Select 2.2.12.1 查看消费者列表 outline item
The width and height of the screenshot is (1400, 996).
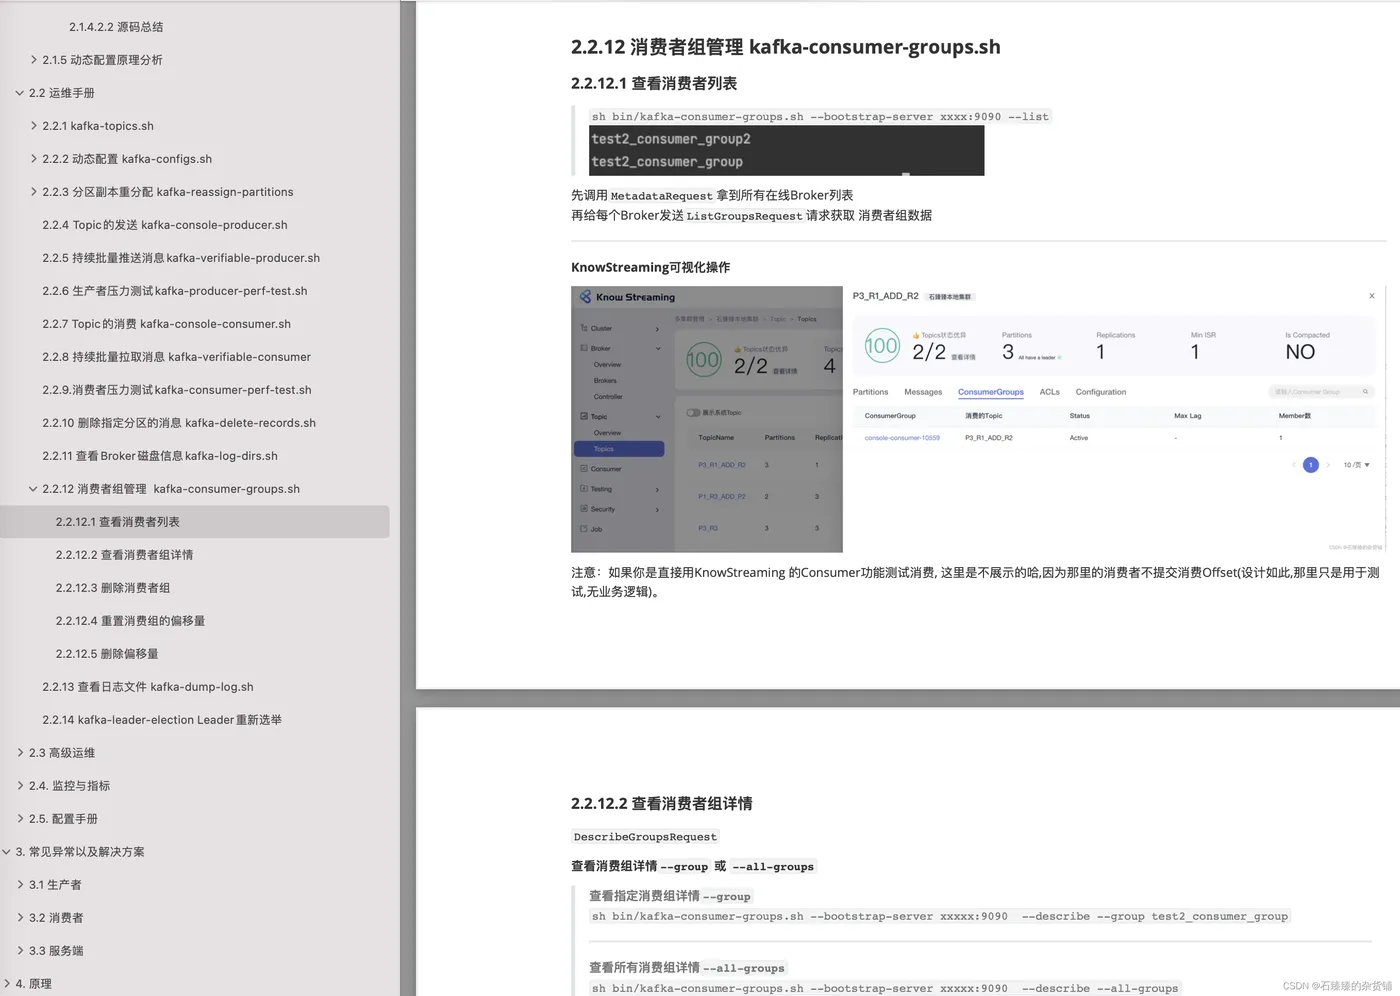click(x=194, y=522)
